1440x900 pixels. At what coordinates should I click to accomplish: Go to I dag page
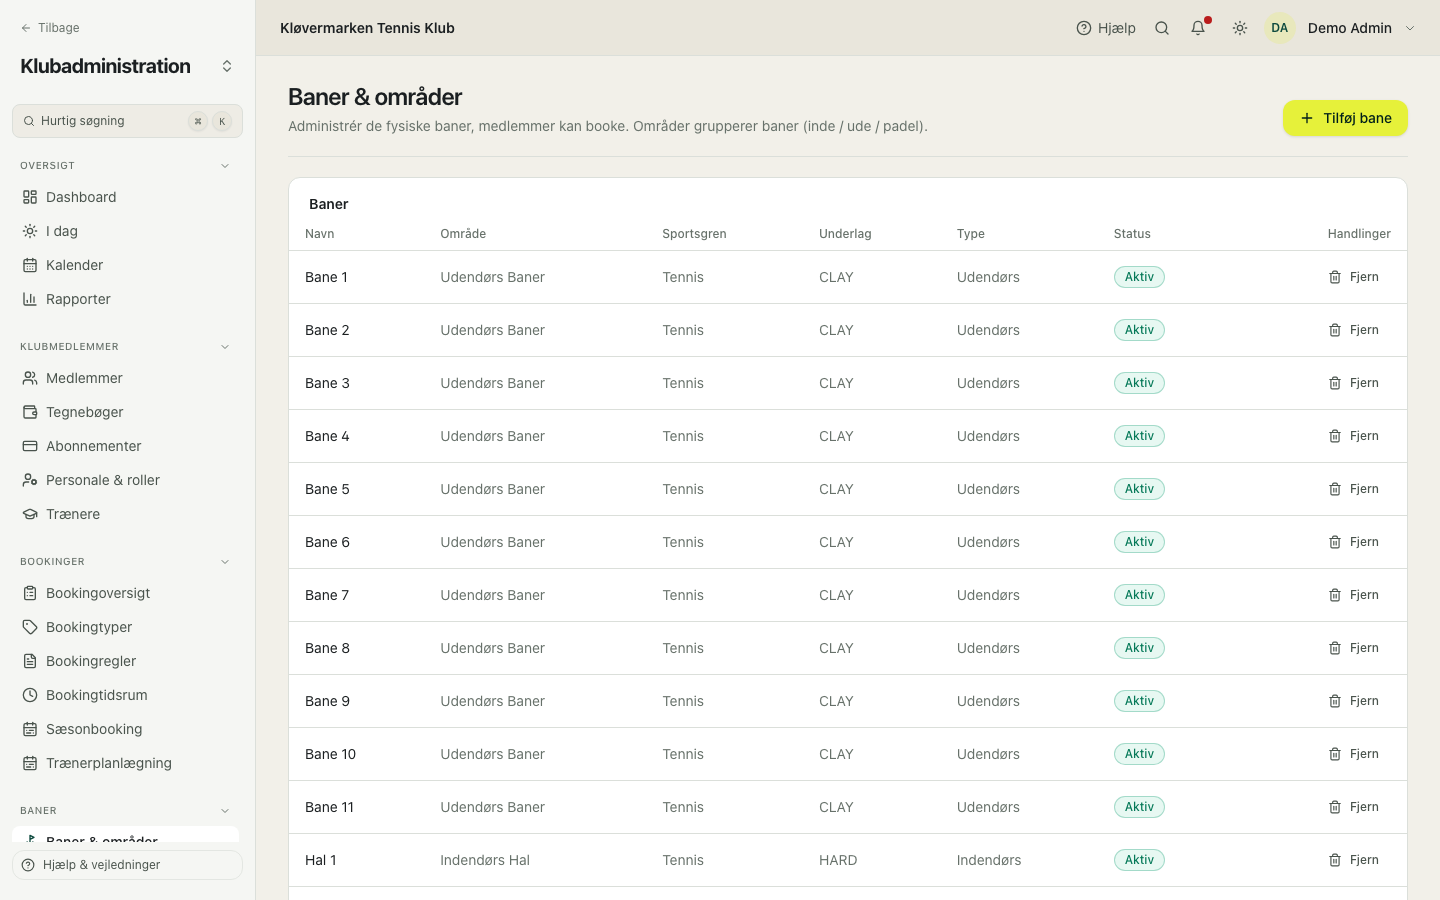127,231
